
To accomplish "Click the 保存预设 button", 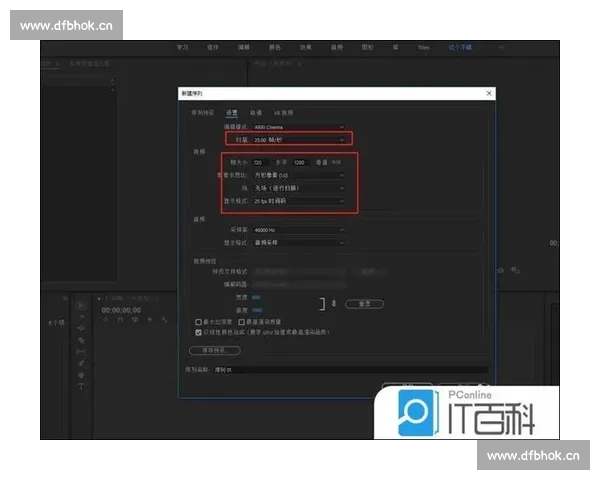I will pyautogui.click(x=214, y=350).
